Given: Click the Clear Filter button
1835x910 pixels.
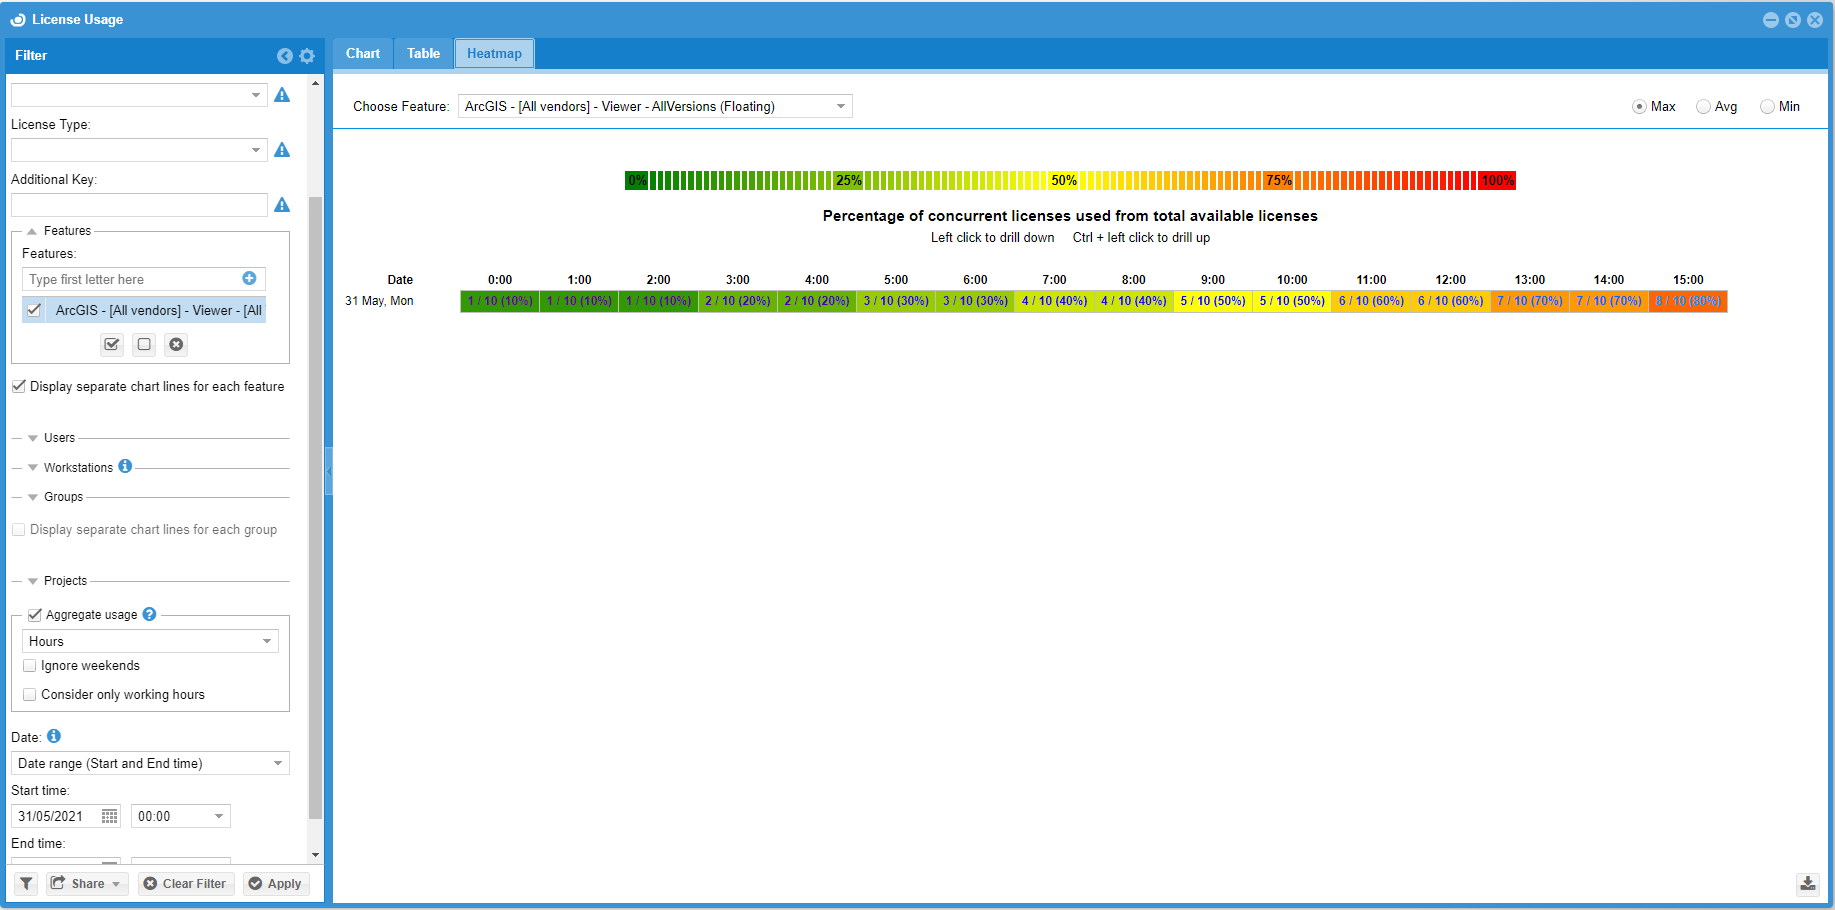Looking at the screenshot, I should click(185, 884).
